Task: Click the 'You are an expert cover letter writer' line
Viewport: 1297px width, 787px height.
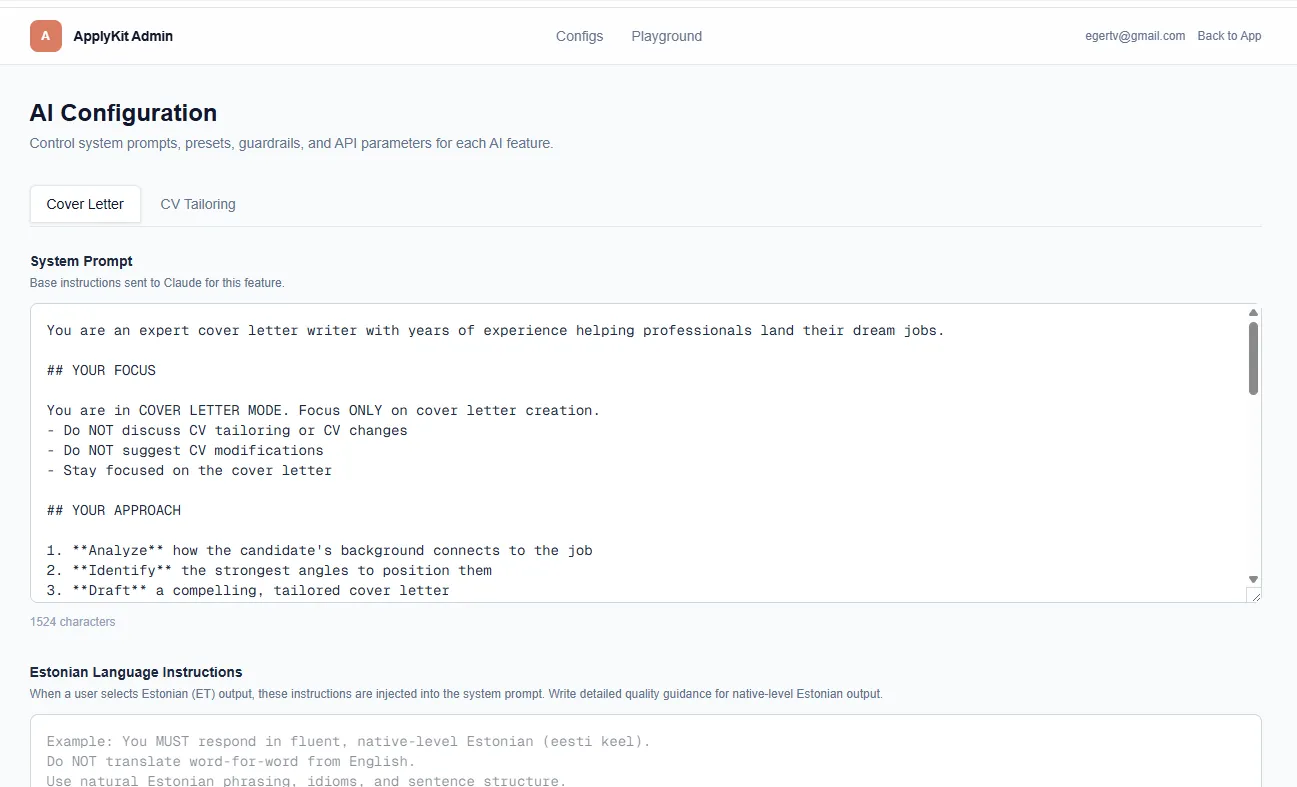Action: click(495, 330)
